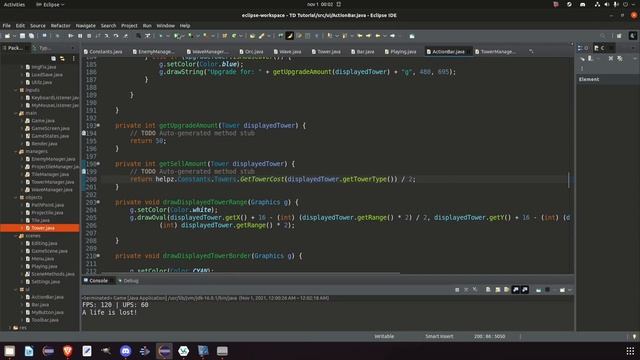
Task: Click the Resume toolbar icon
Action: point(71,36)
